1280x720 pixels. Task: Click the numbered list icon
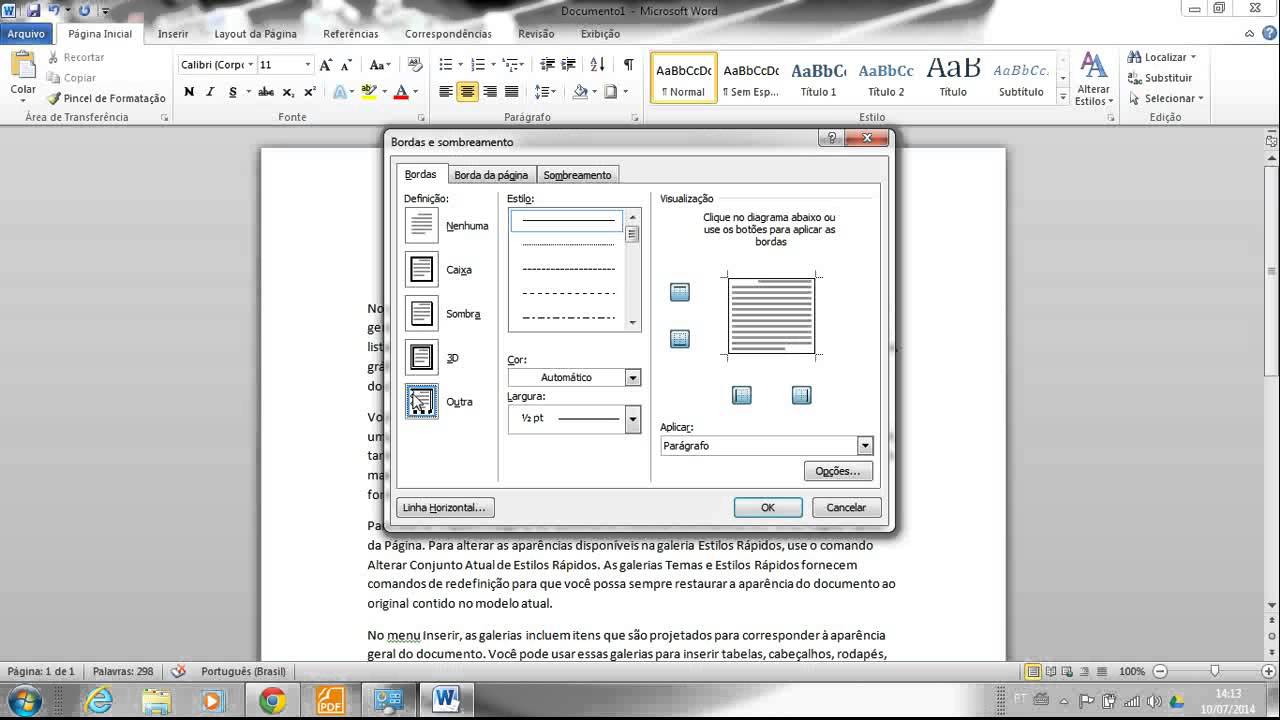478,65
